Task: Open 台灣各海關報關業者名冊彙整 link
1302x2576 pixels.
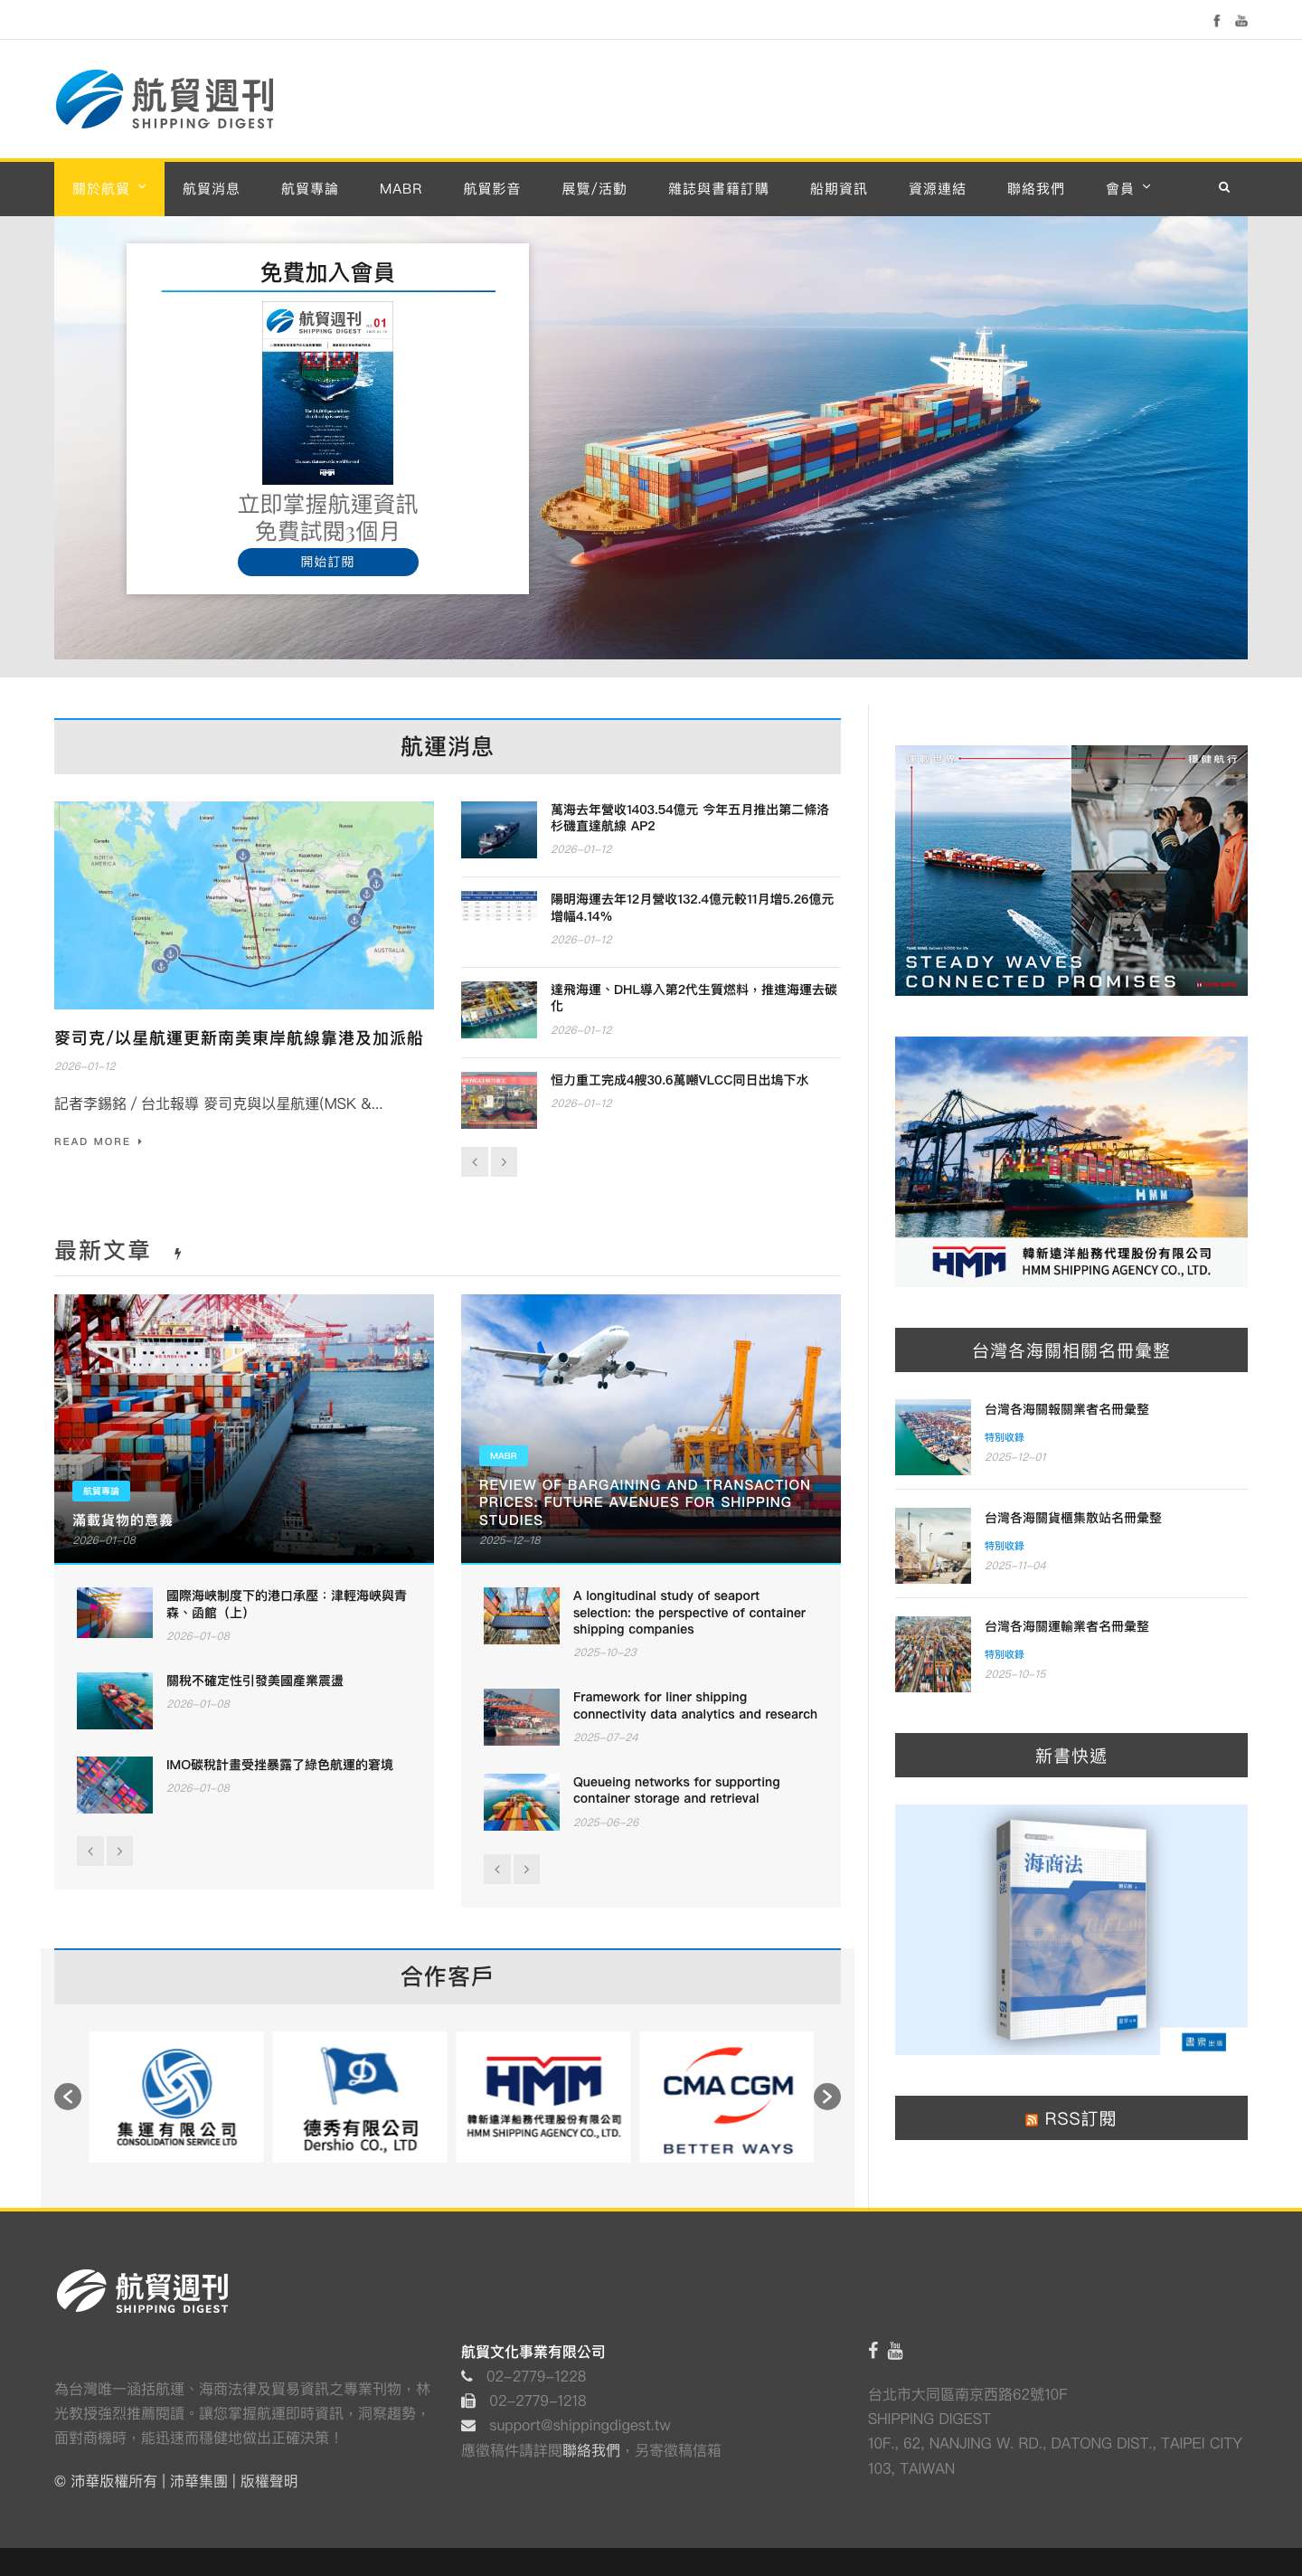Action: point(1066,1409)
